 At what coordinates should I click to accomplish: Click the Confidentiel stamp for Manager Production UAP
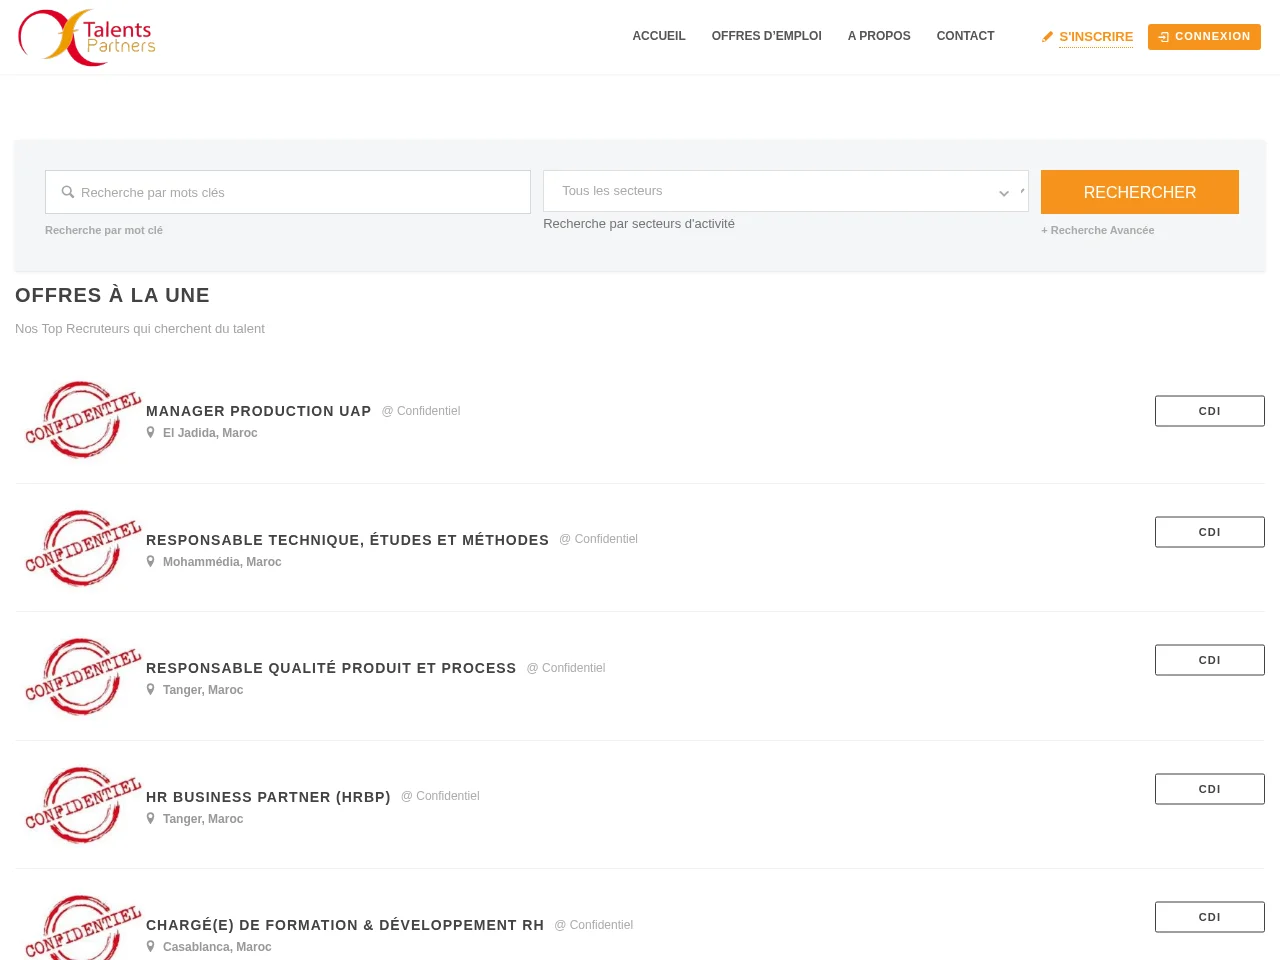(x=83, y=420)
